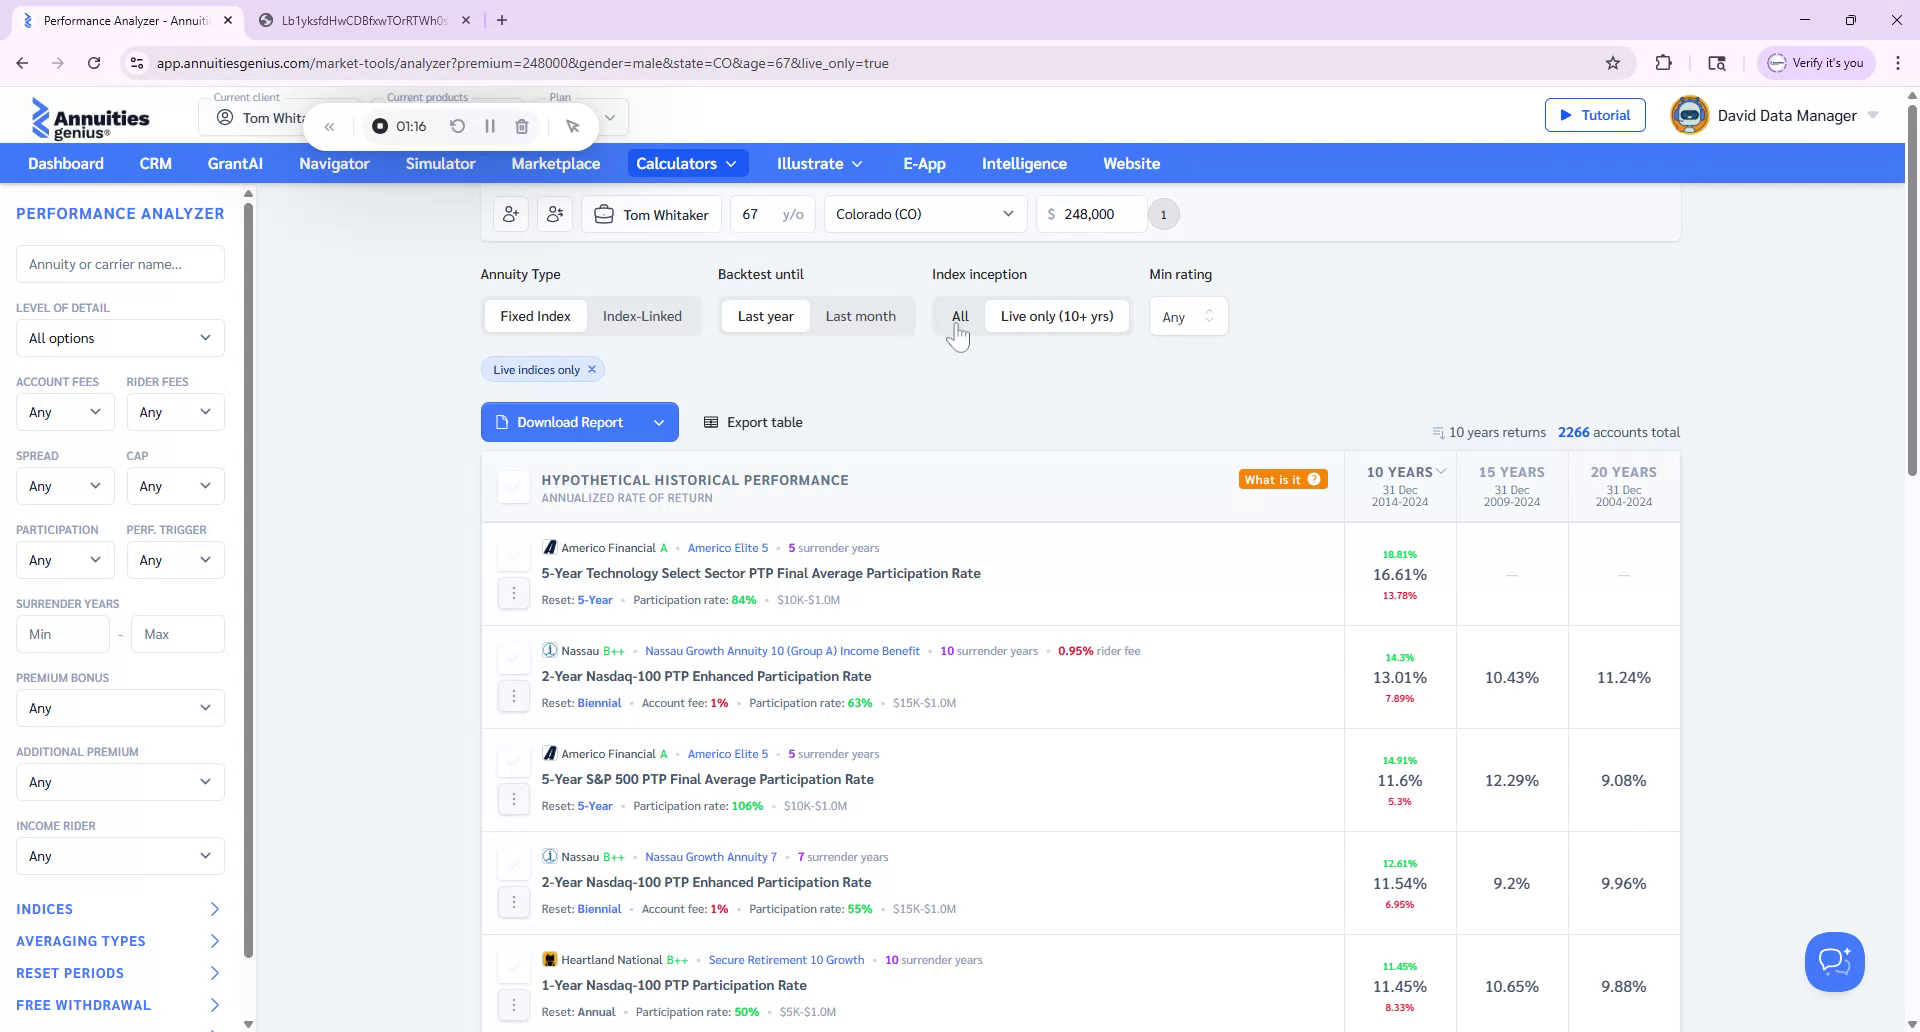This screenshot has width=1920, height=1032.
Task: Pause the 01:16 recording
Action: click(x=490, y=126)
